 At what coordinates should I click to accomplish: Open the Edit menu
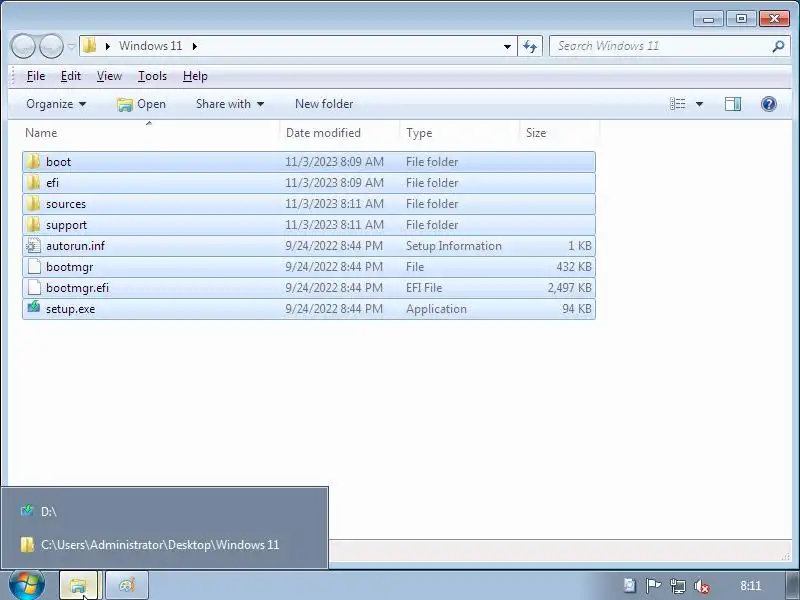[71, 76]
